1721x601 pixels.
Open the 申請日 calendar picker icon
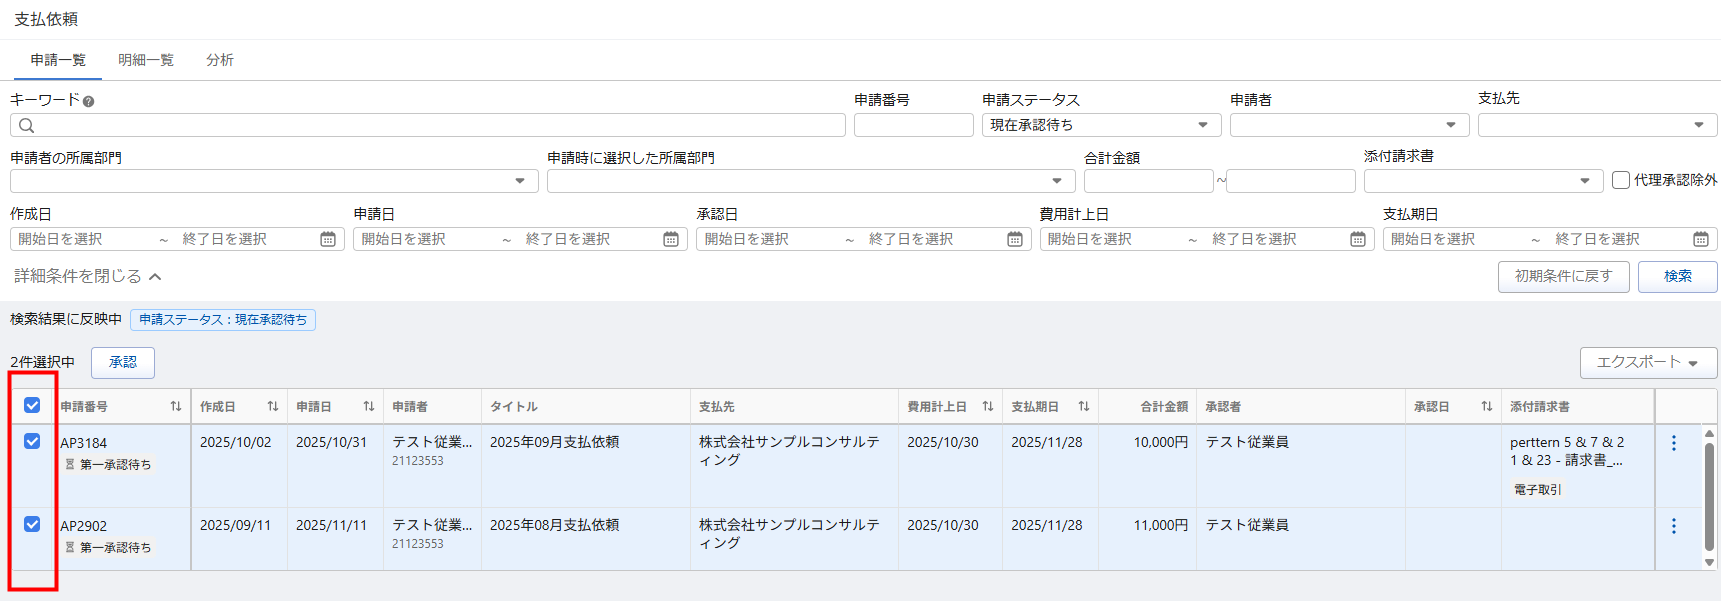[671, 239]
